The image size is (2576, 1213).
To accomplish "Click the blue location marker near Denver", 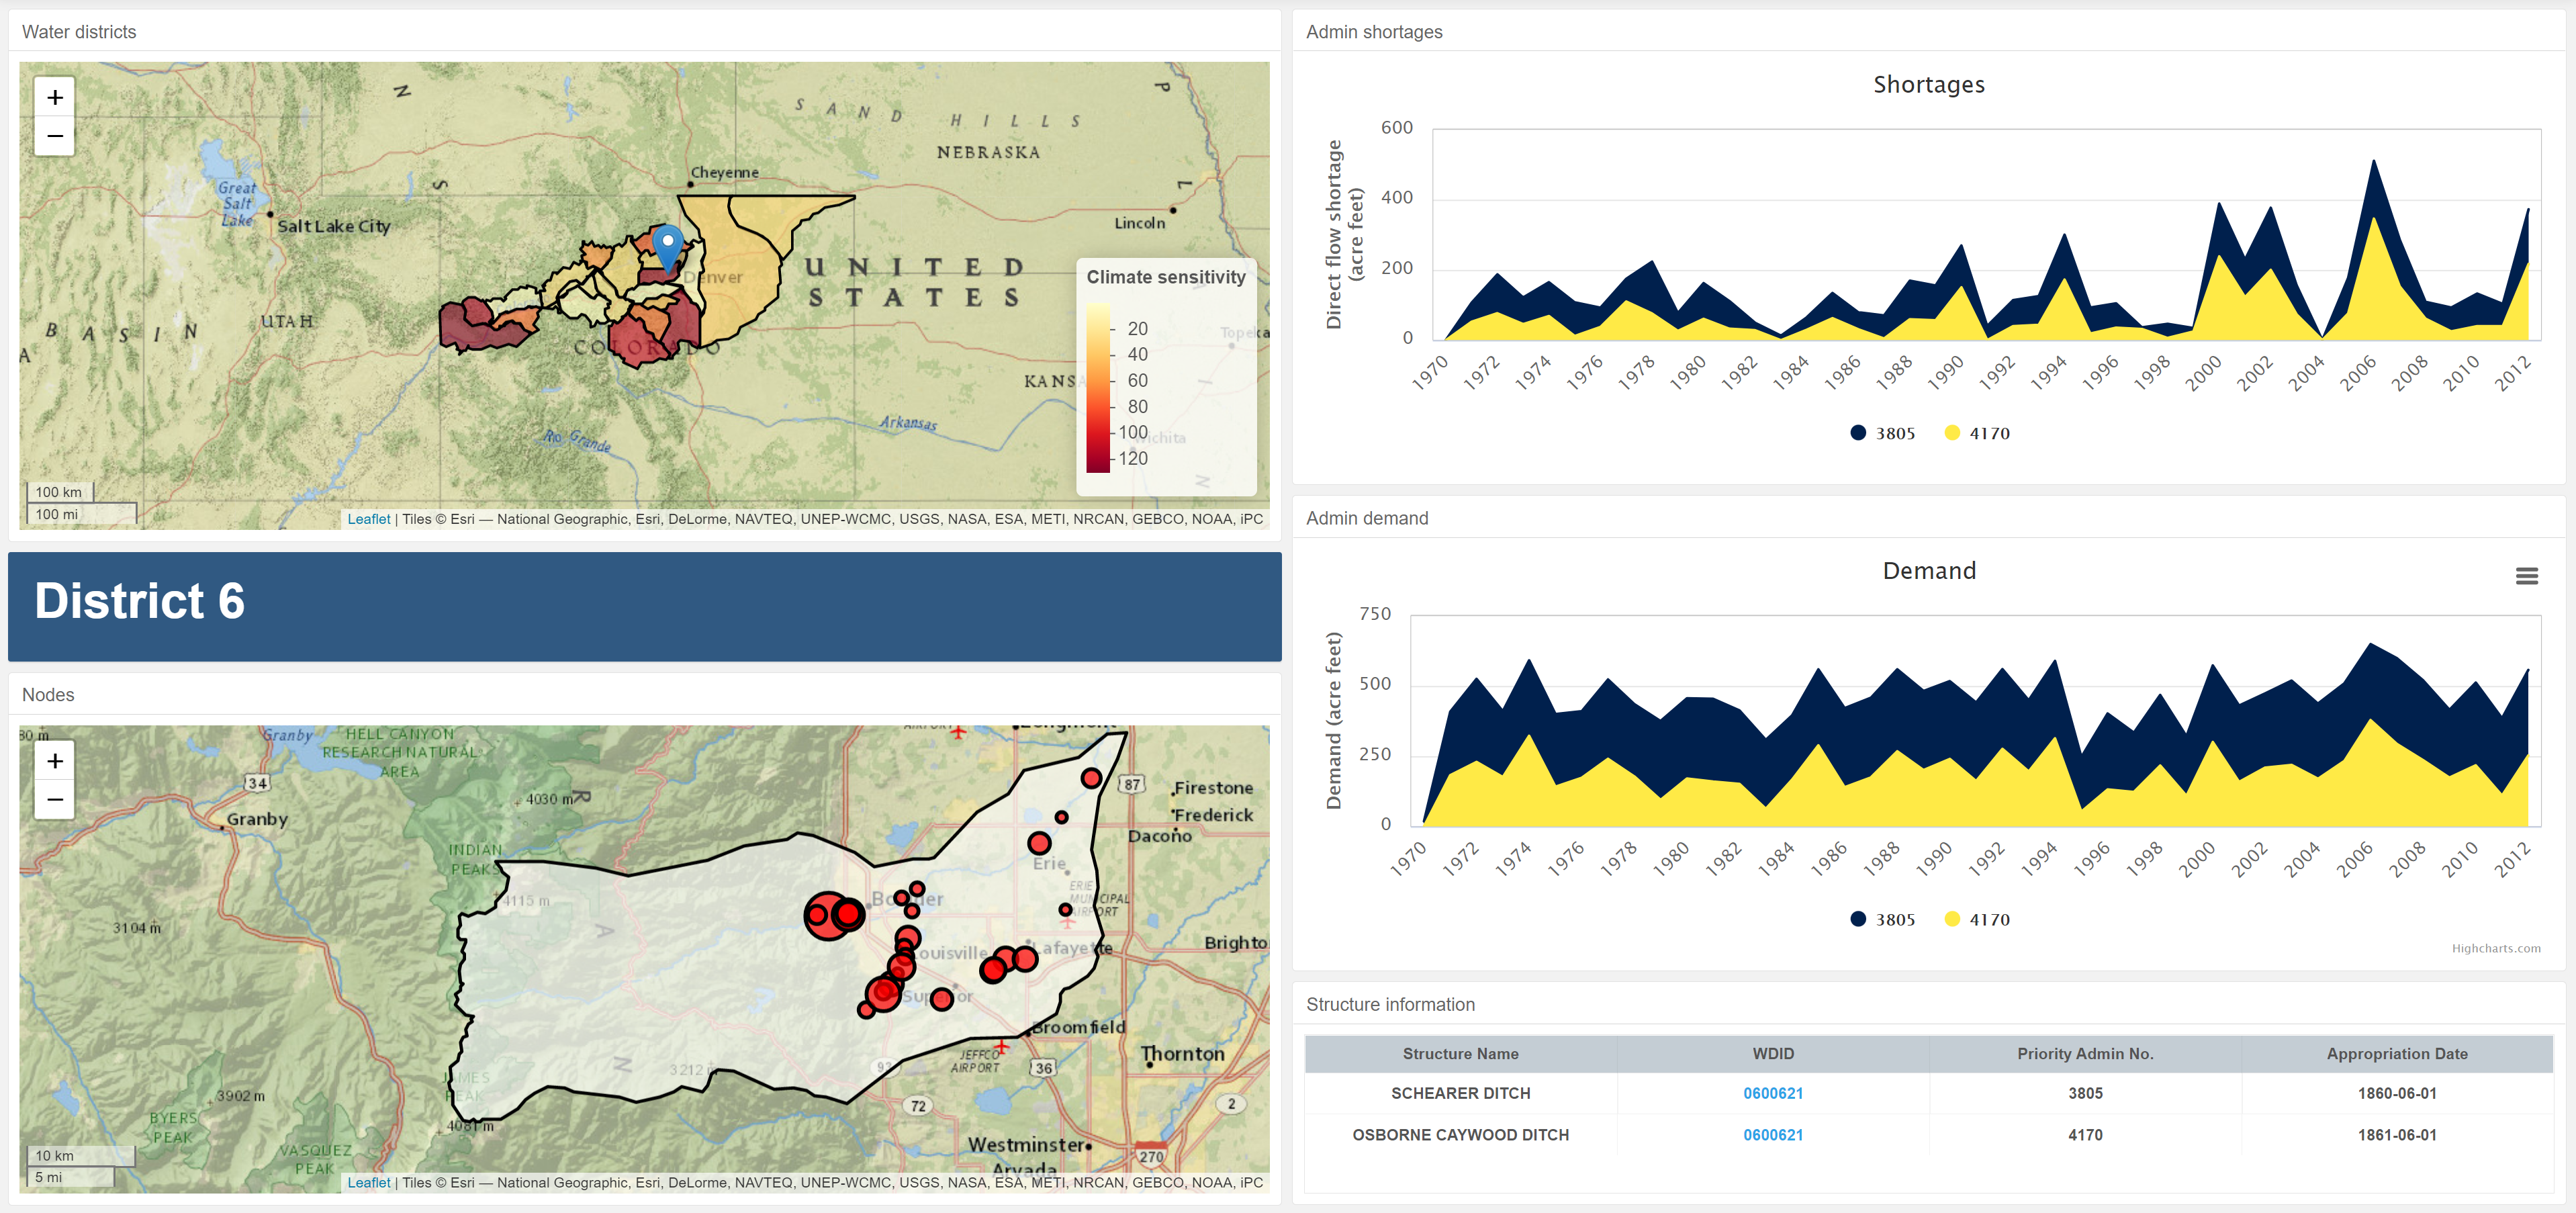I will (x=668, y=249).
